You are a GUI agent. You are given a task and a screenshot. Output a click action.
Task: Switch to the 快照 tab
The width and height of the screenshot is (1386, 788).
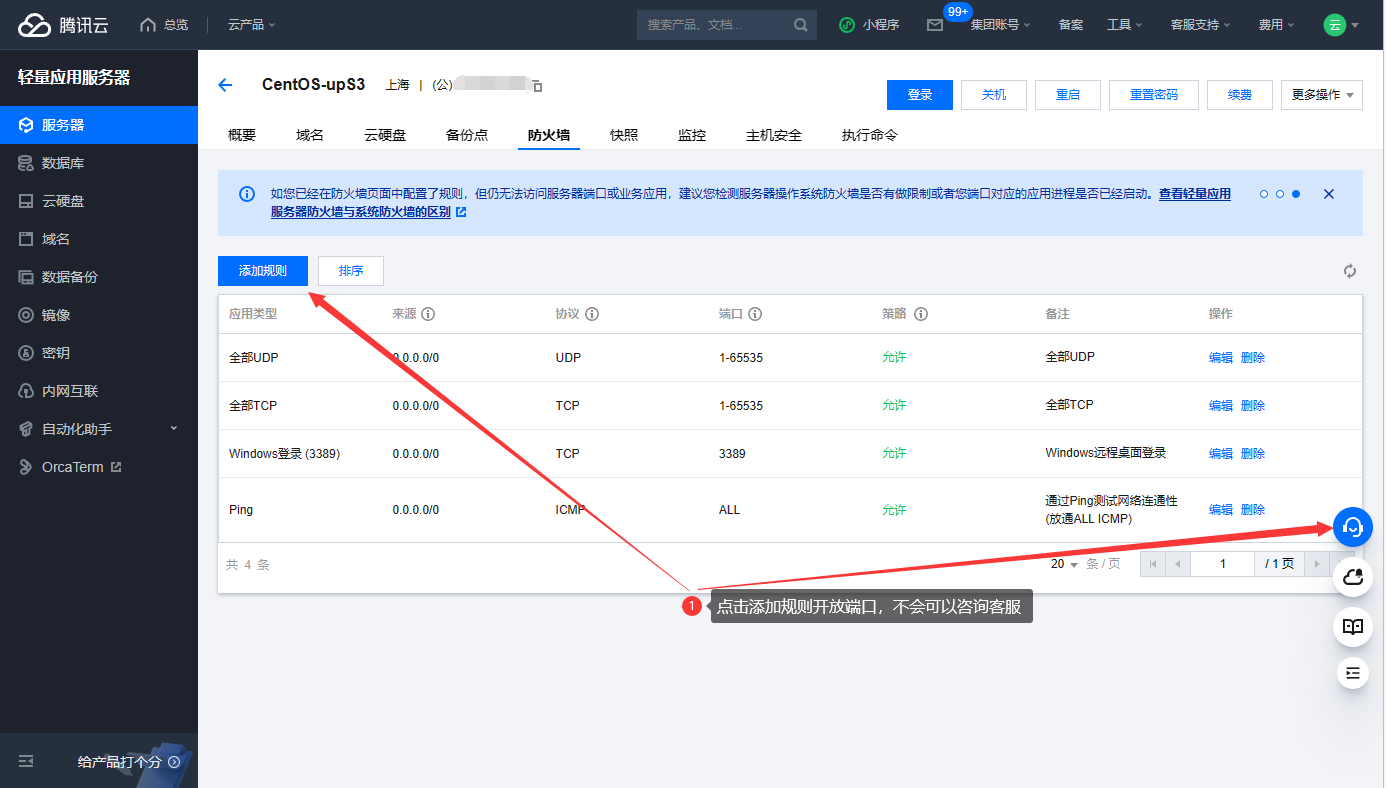pyautogui.click(x=624, y=135)
